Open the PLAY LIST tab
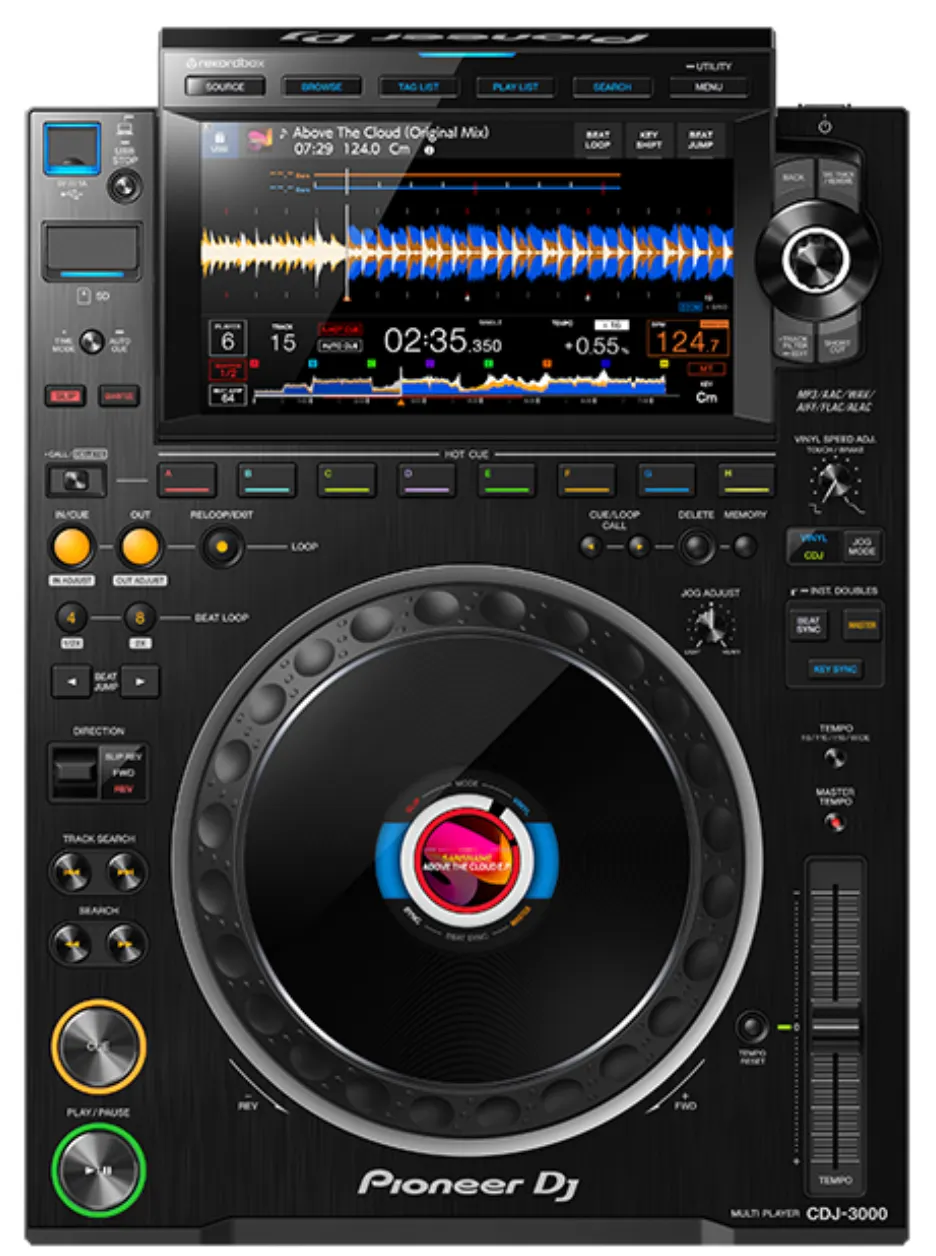 pyautogui.click(x=516, y=87)
